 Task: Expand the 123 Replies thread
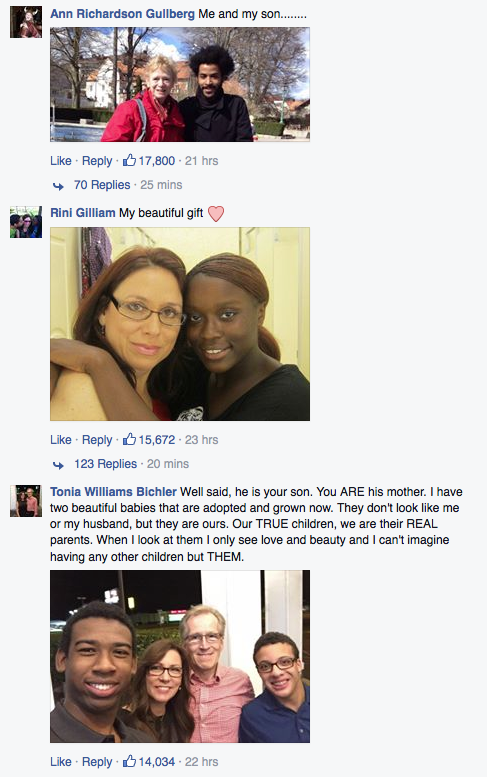tap(106, 464)
